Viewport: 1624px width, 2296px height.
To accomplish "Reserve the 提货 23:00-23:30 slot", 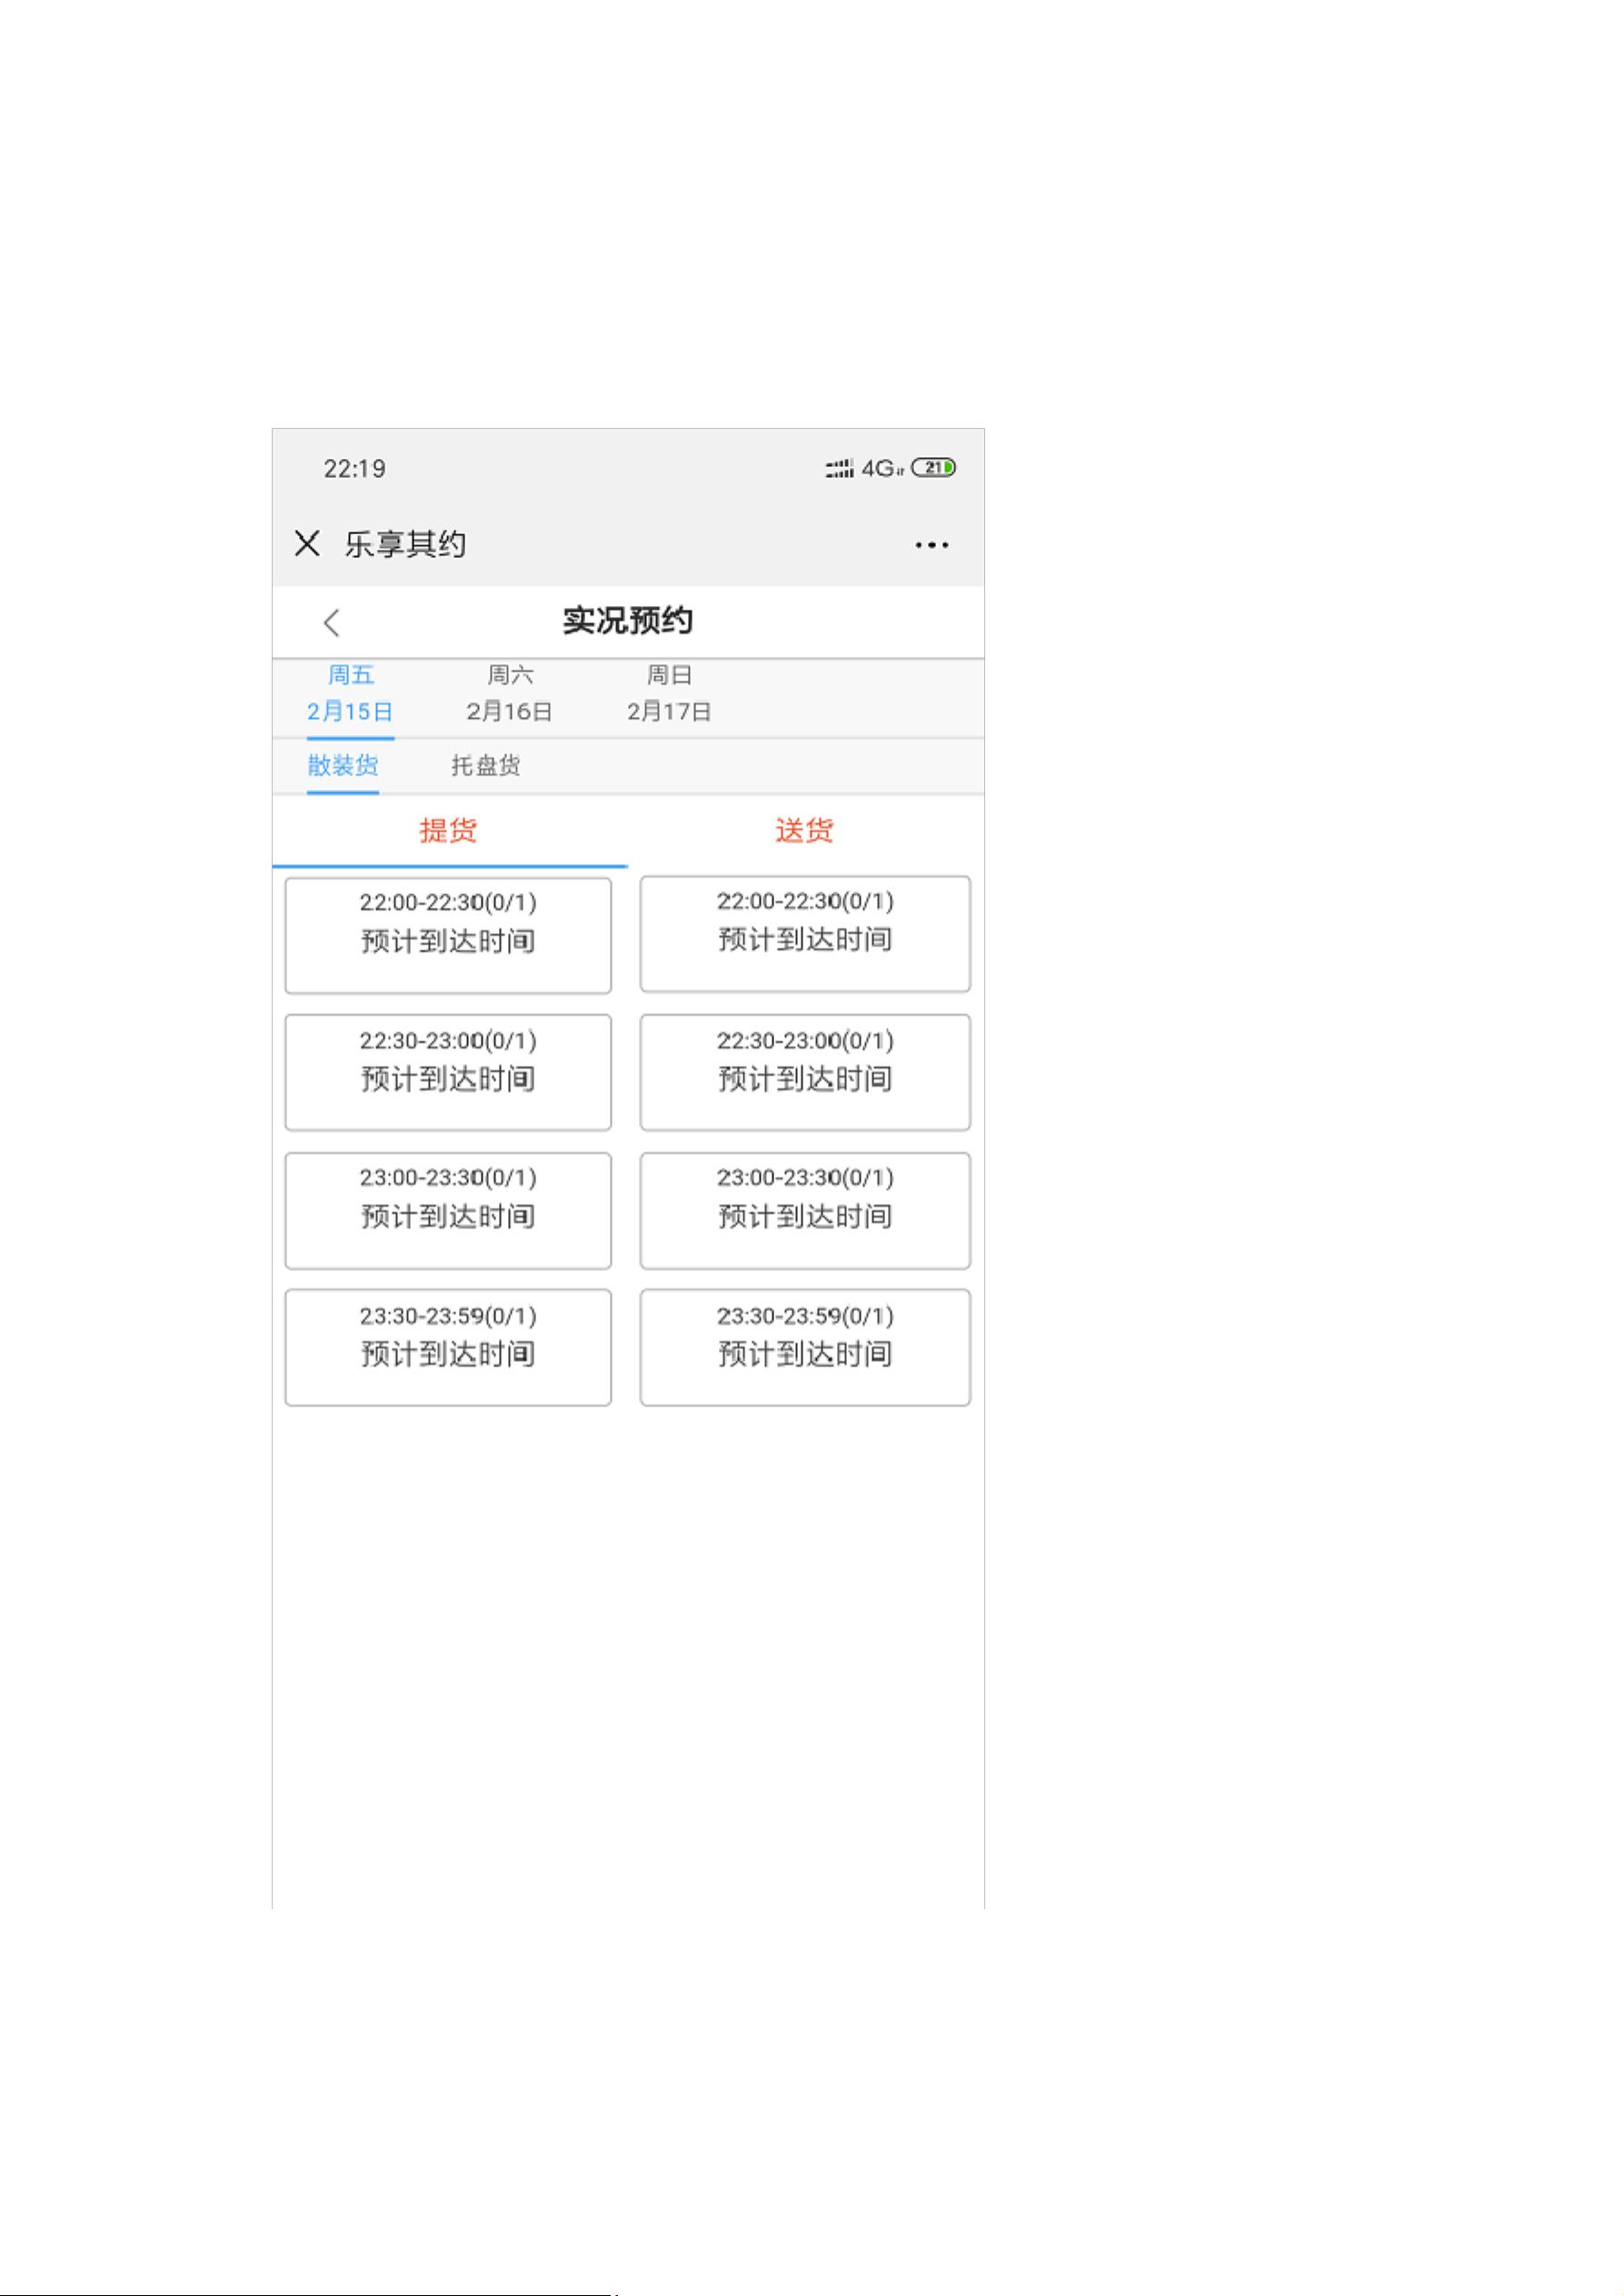I will pos(448,1211).
